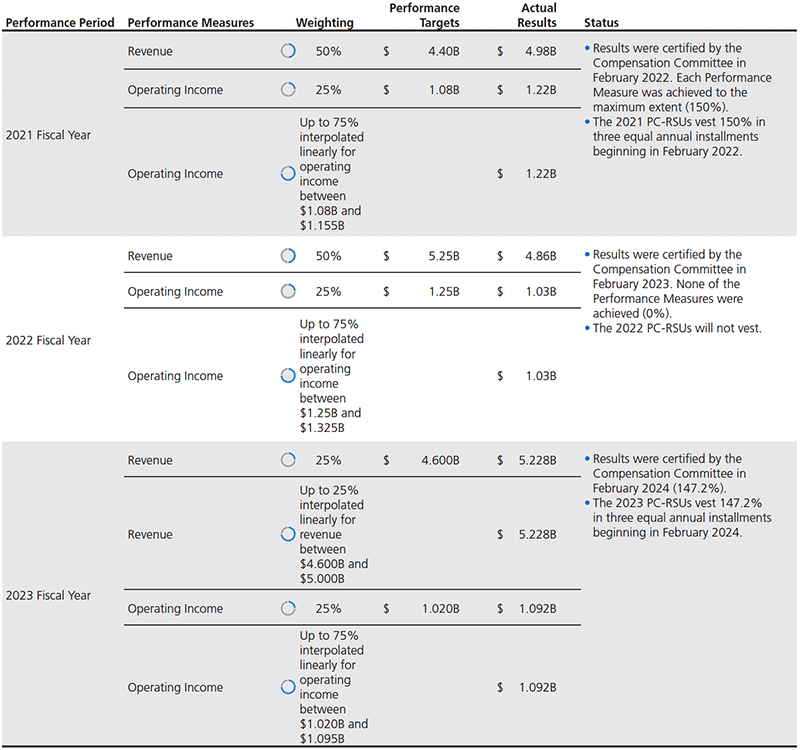Click the icon beside 2023 revenue interpolation between $4.600B and $5.000B
Image resolution: width=800 pixels, height=750 pixels.
[x=288, y=535]
